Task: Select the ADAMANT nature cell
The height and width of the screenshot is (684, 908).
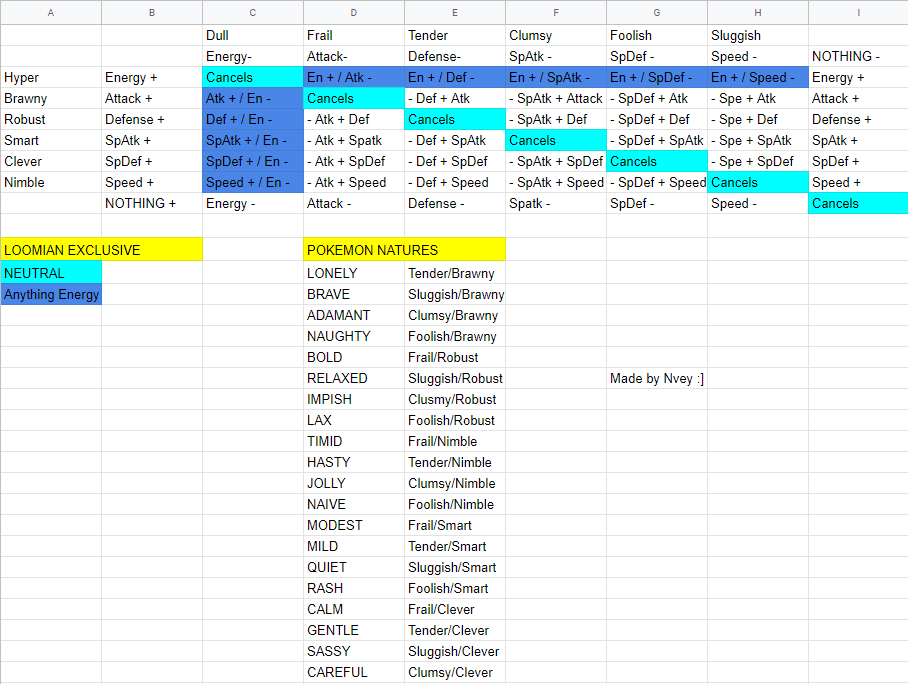Action: [x=354, y=315]
